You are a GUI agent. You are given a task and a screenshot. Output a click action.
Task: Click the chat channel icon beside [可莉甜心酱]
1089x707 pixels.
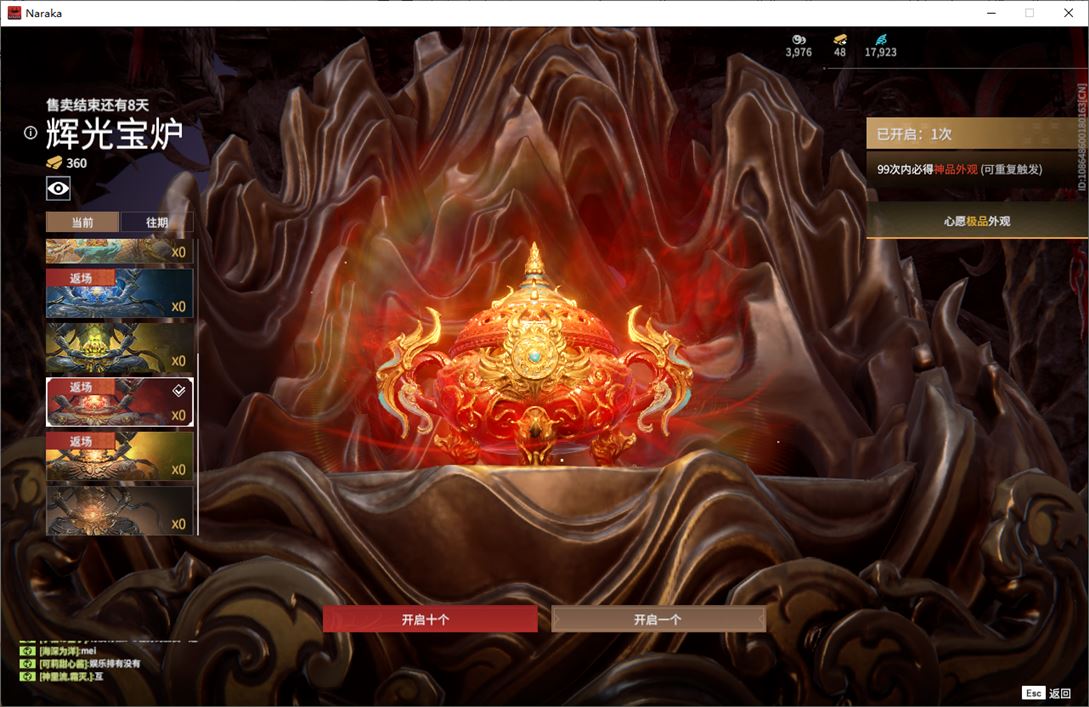click(27, 663)
